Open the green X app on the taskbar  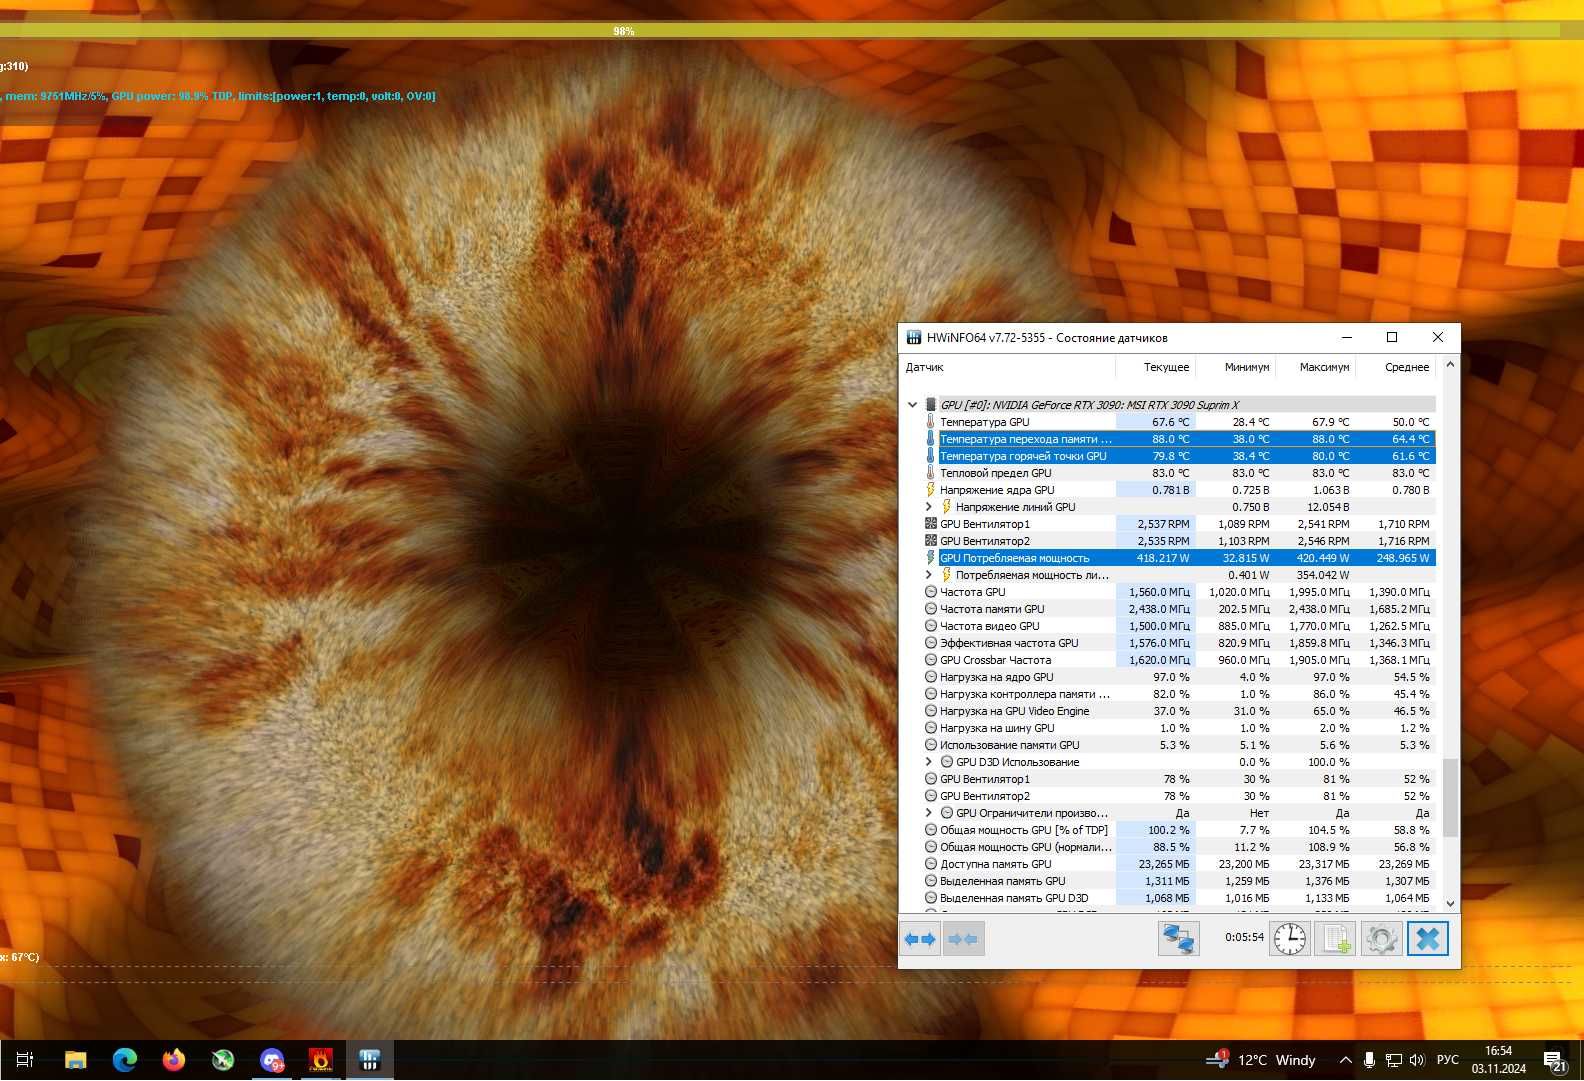pyautogui.click(x=222, y=1060)
